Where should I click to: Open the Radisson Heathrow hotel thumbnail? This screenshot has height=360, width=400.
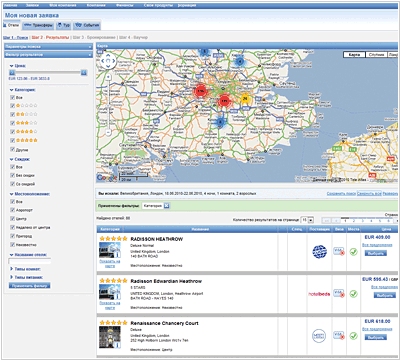[110, 250]
